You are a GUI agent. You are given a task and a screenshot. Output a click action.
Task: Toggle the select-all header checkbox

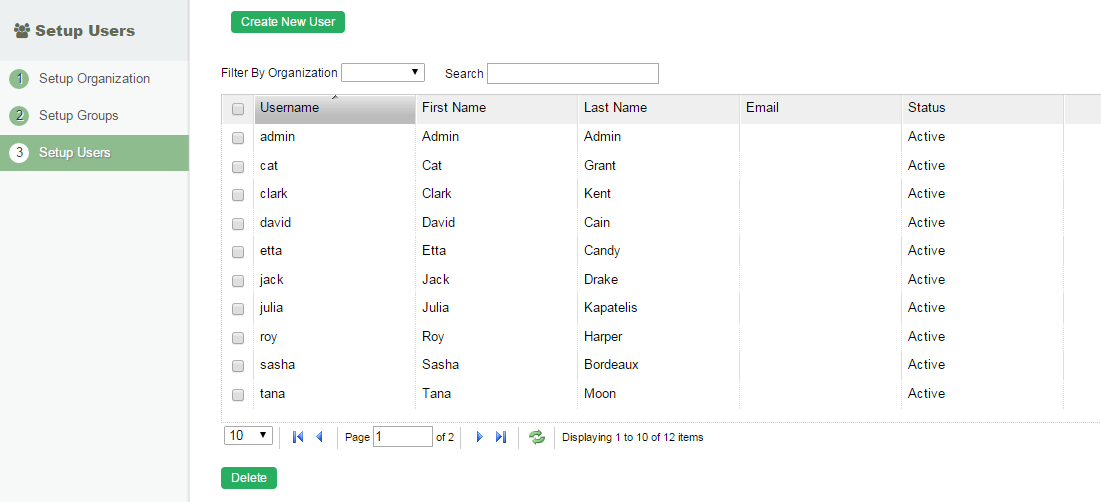tap(238, 109)
